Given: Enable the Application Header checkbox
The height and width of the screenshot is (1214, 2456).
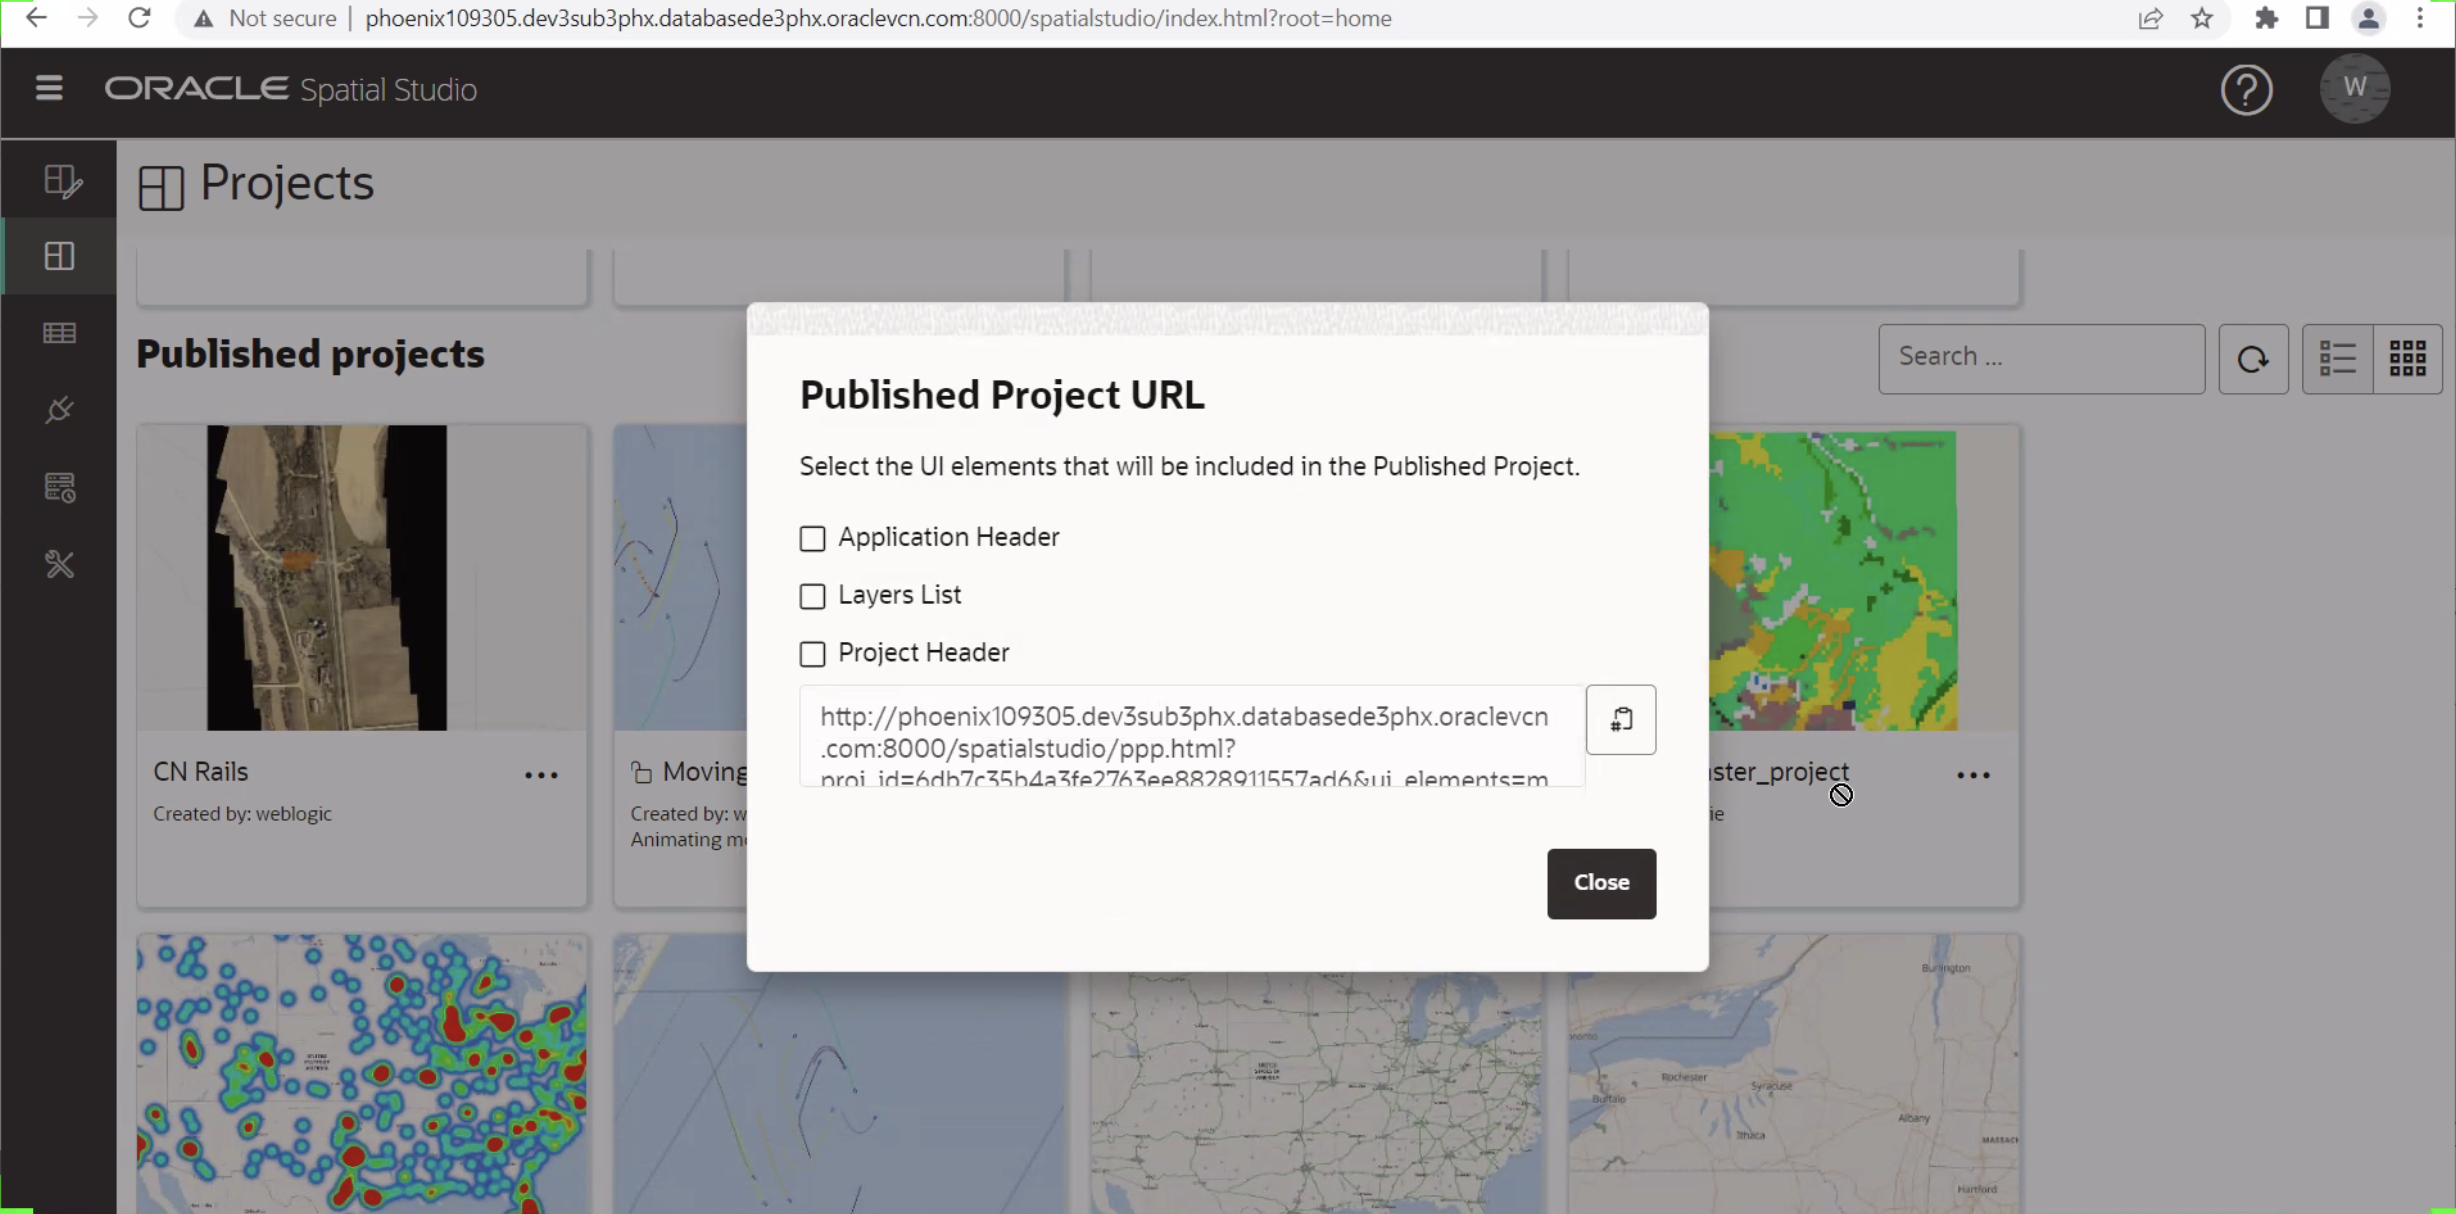Looking at the screenshot, I should [812, 538].
